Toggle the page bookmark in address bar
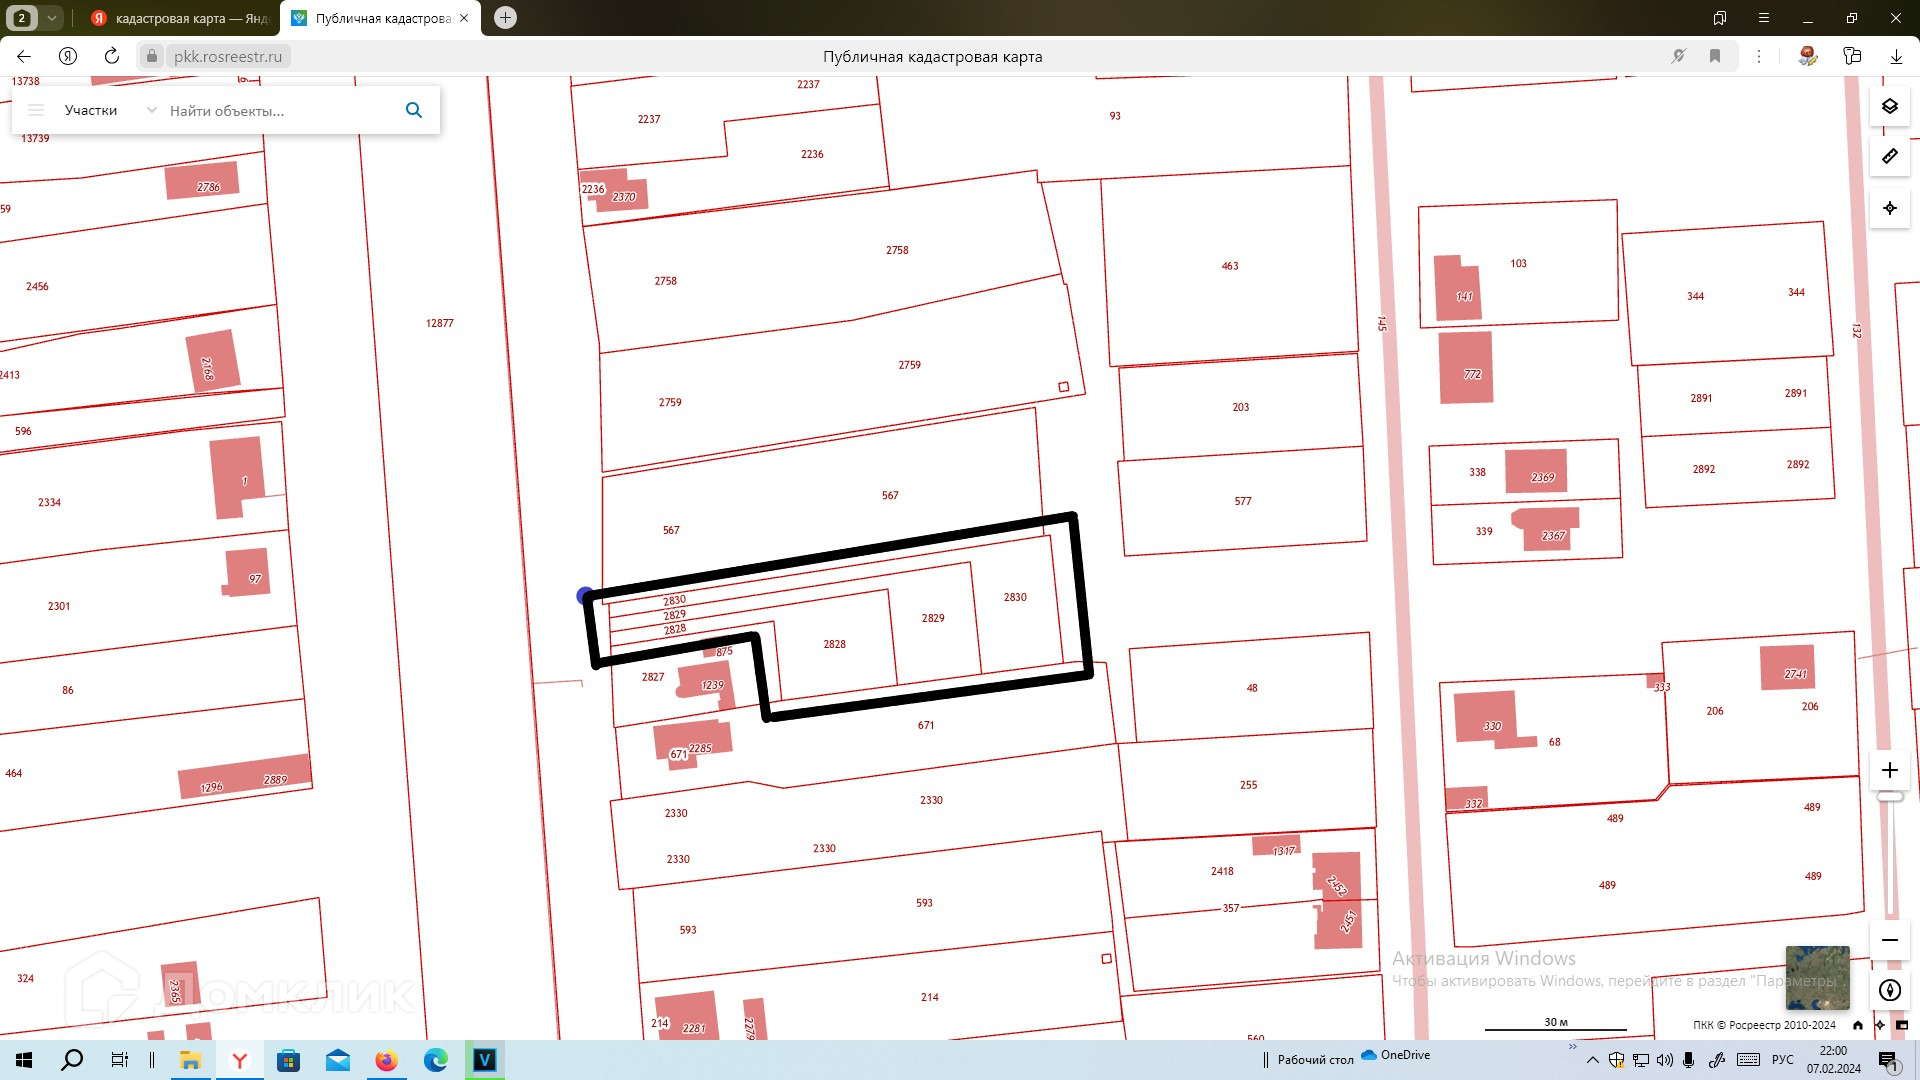 click(1715, 56)
